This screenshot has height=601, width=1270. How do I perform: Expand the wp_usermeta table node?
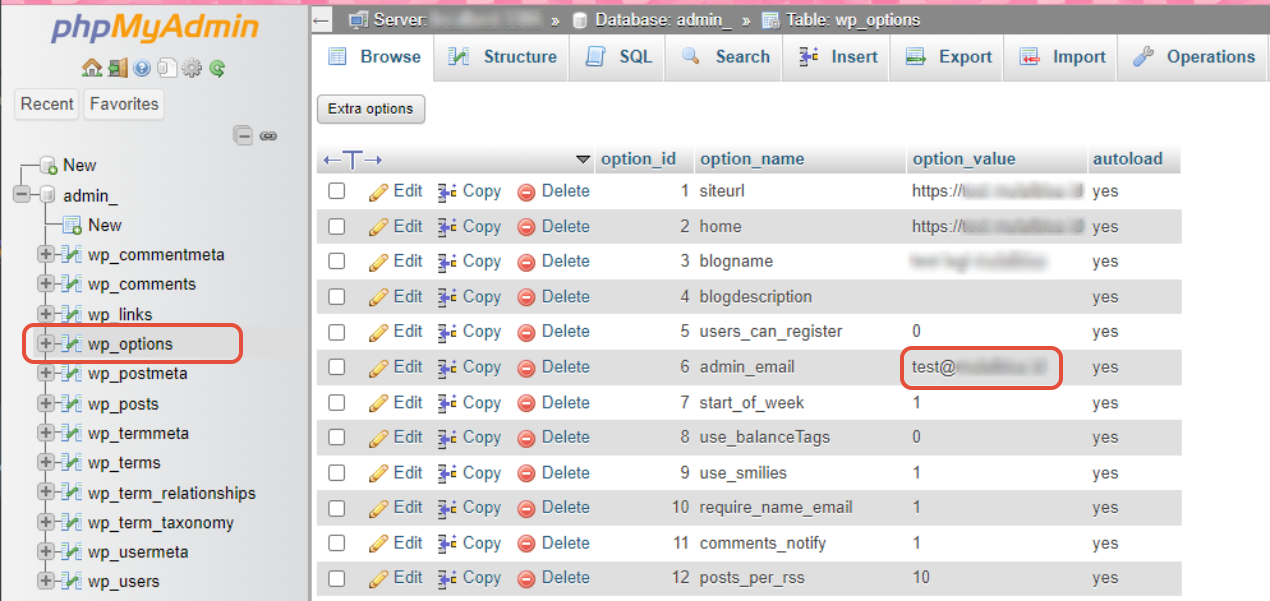[45, 551]
